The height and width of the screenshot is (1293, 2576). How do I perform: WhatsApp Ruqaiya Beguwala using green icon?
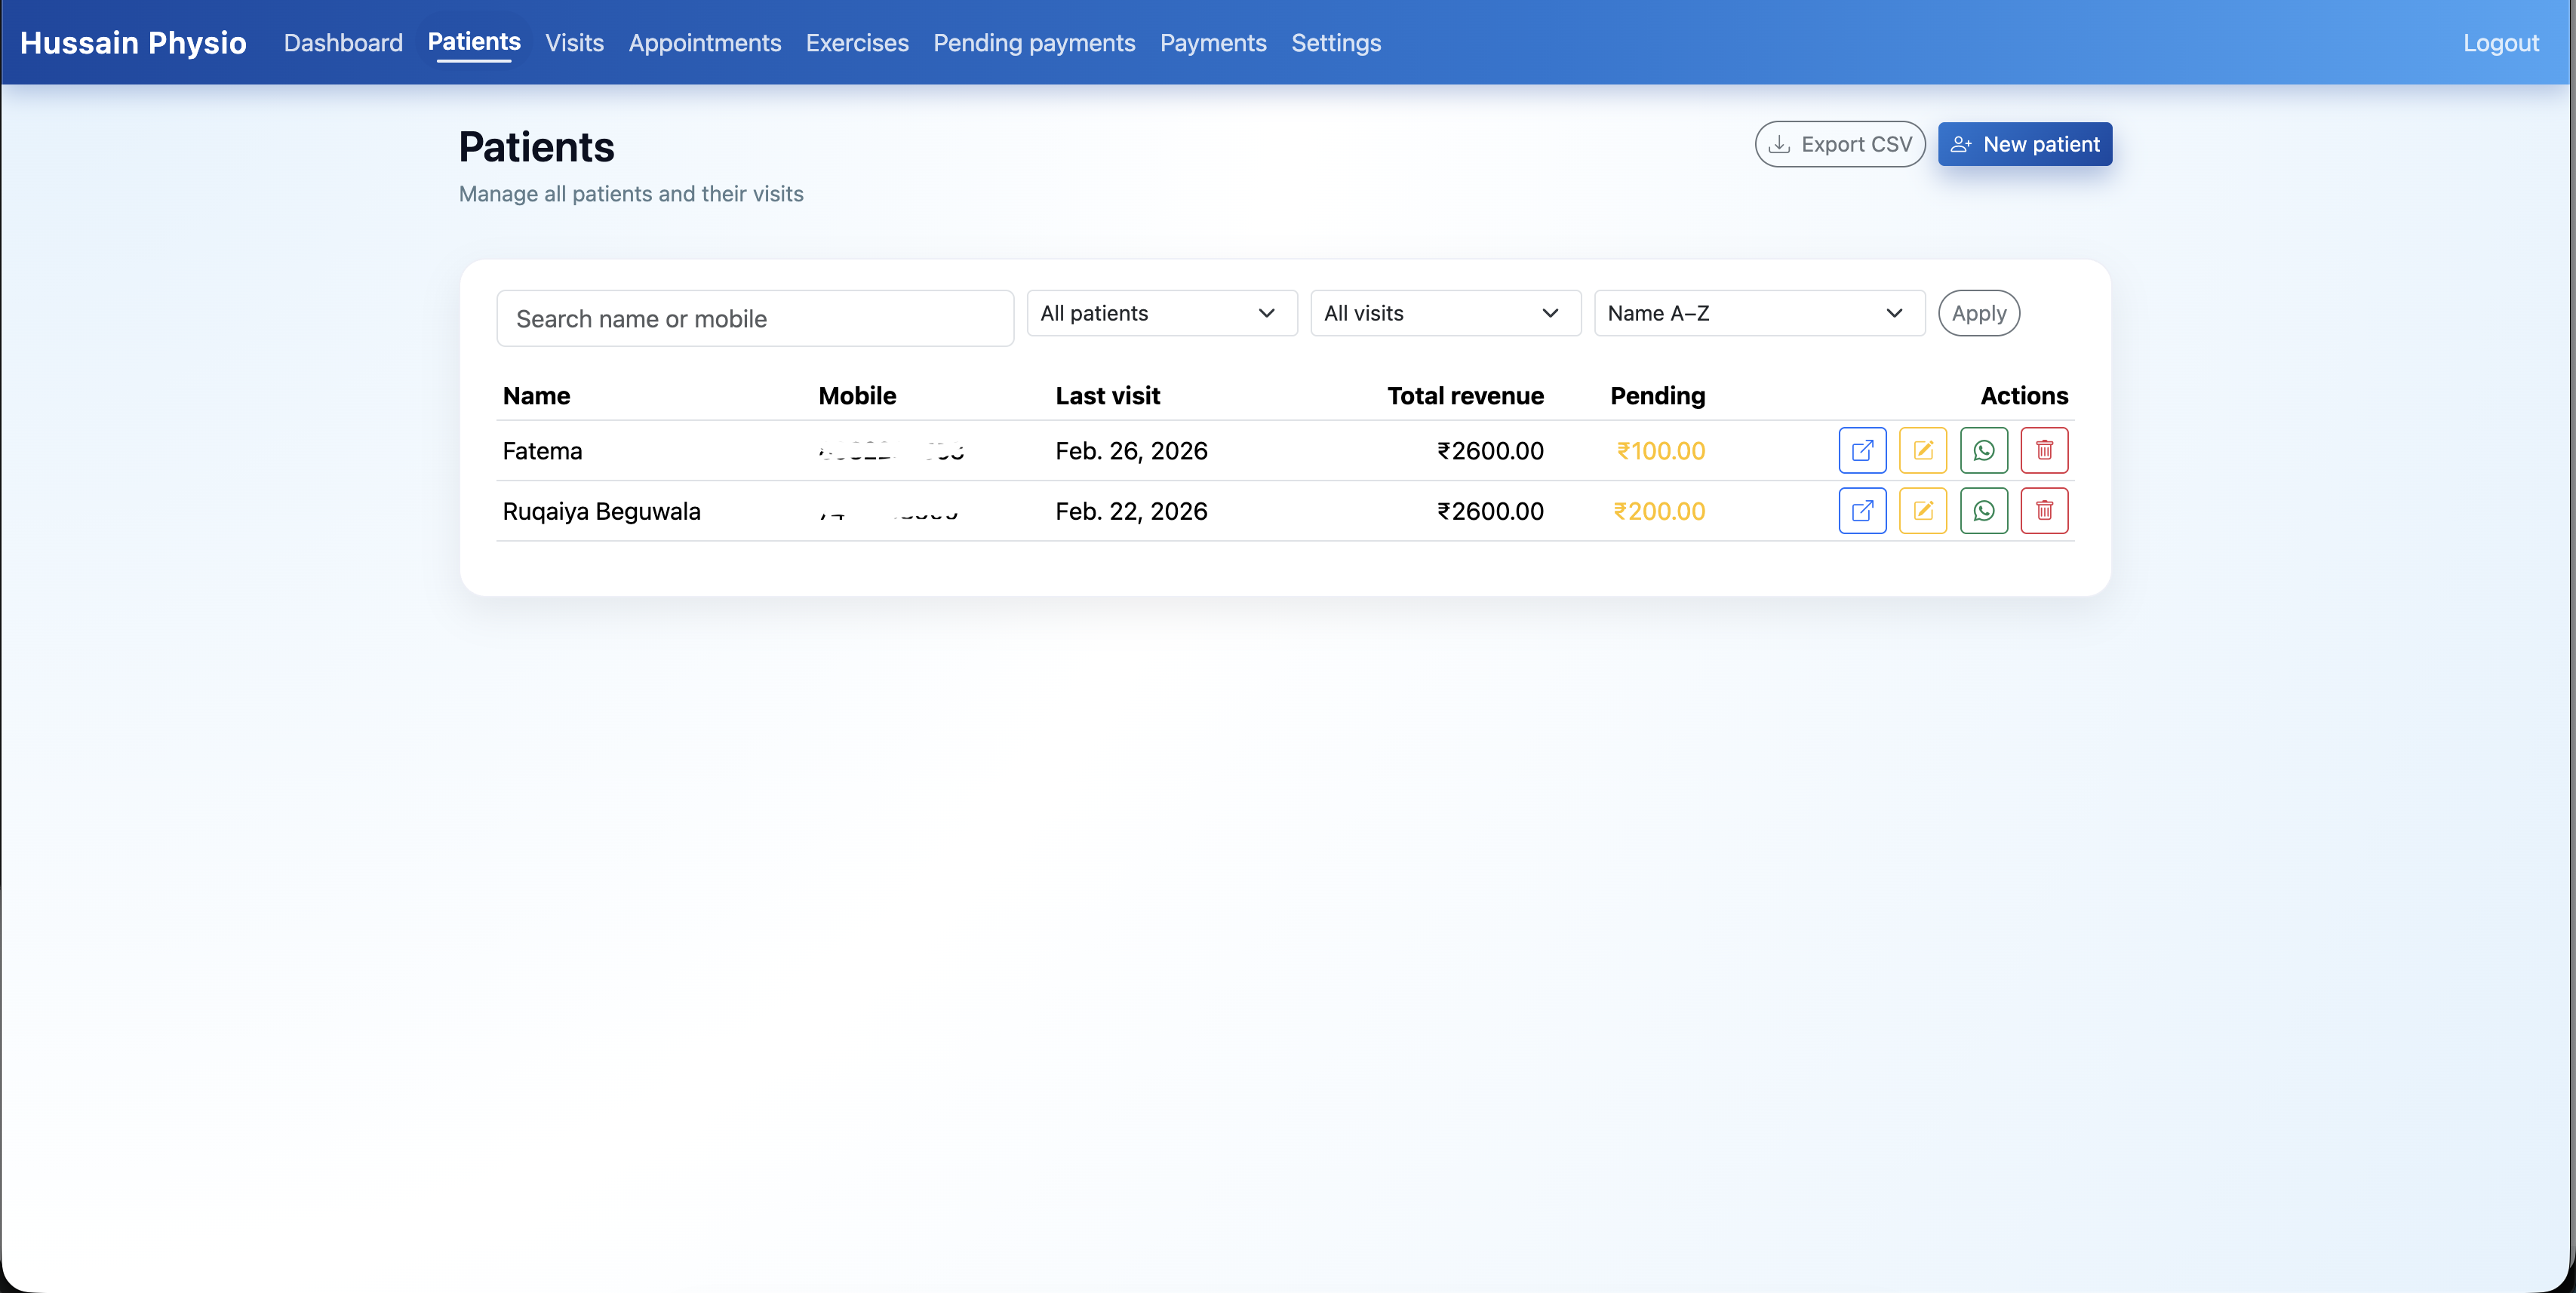click(1983, 511)
